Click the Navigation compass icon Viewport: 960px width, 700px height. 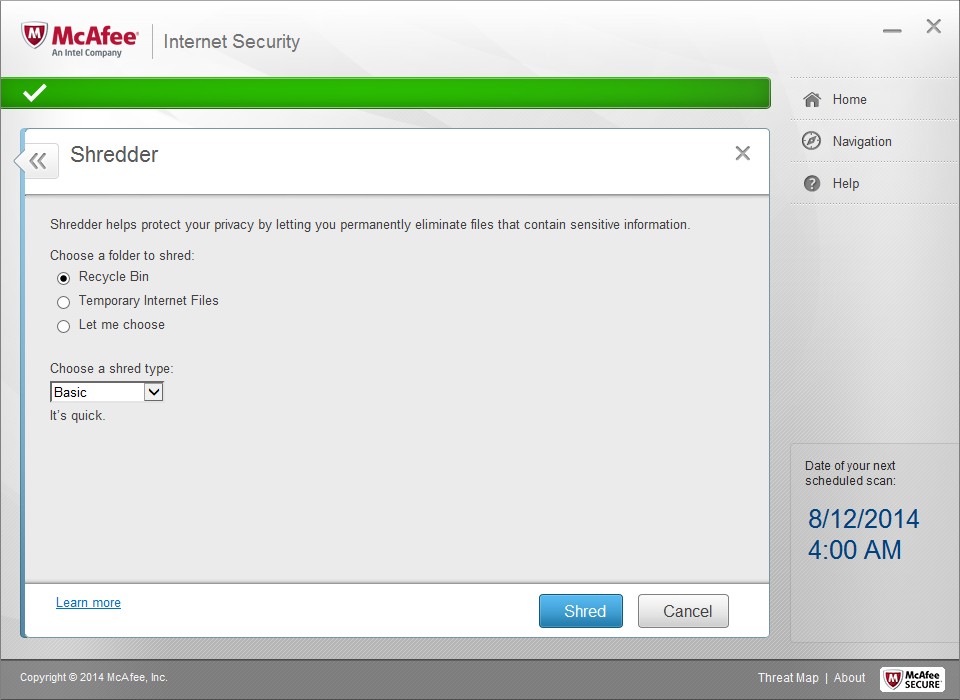coord(812,141)
